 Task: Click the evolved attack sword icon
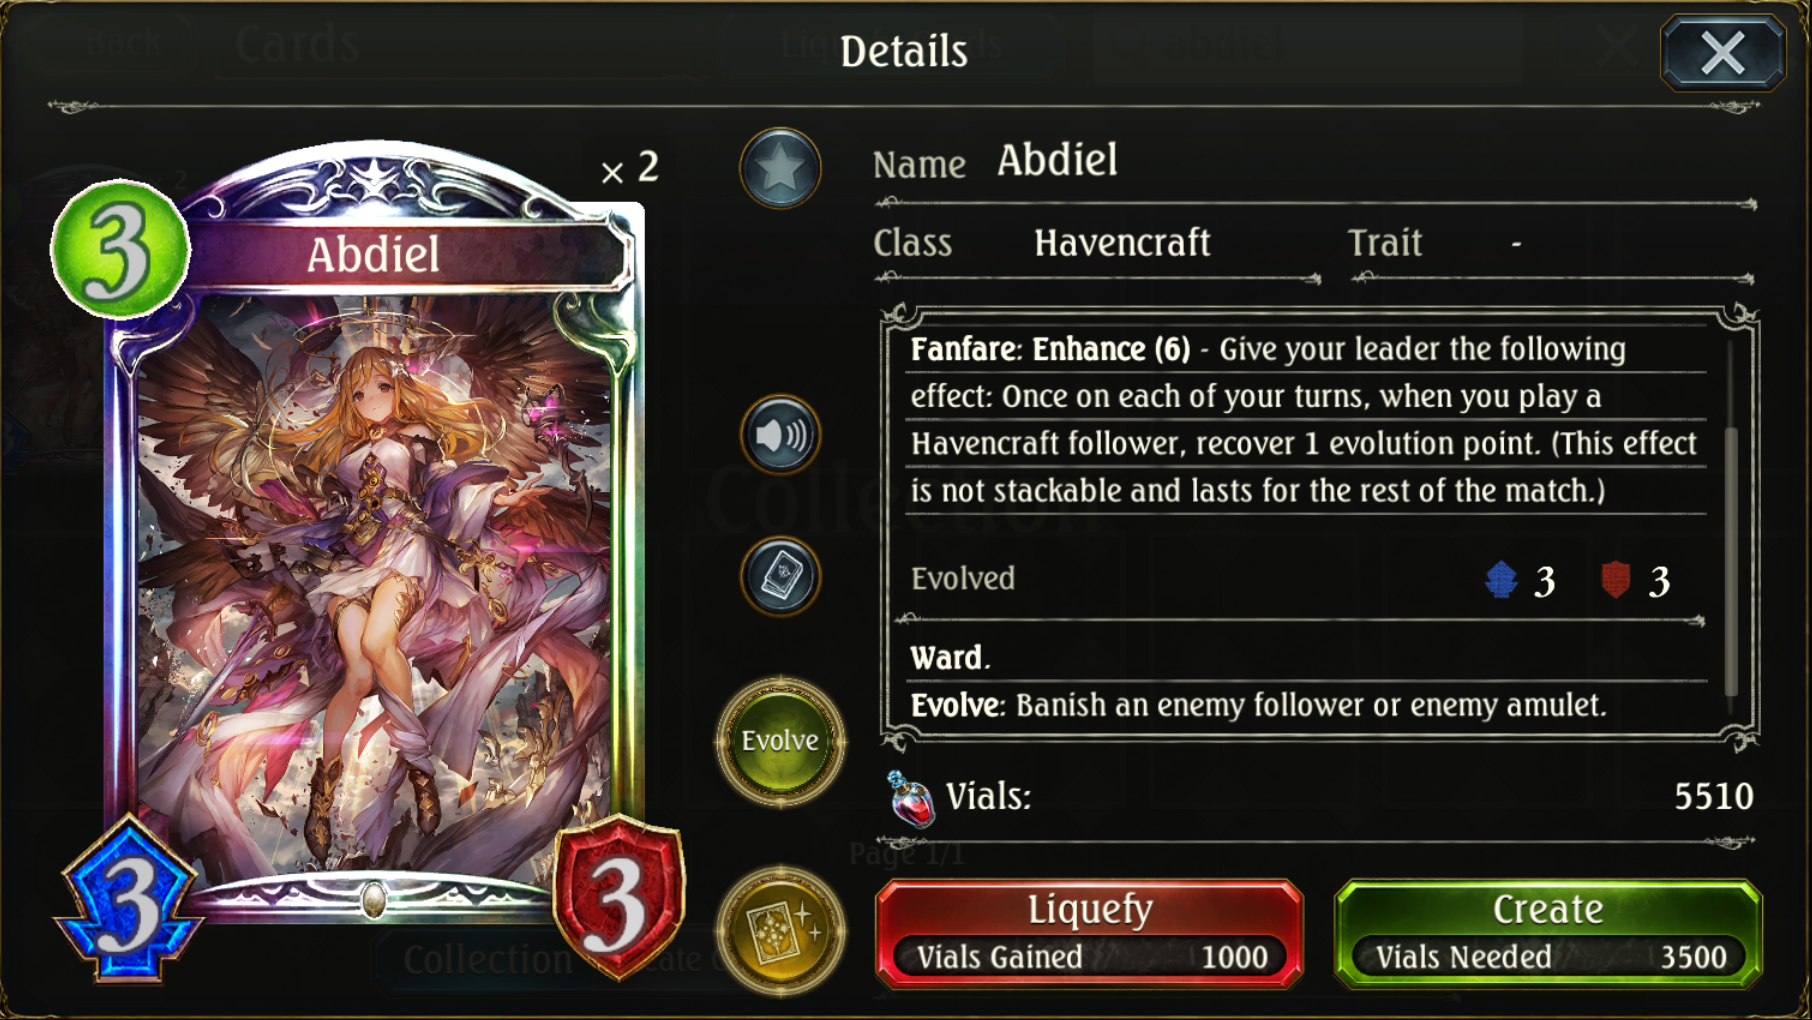1501,580
